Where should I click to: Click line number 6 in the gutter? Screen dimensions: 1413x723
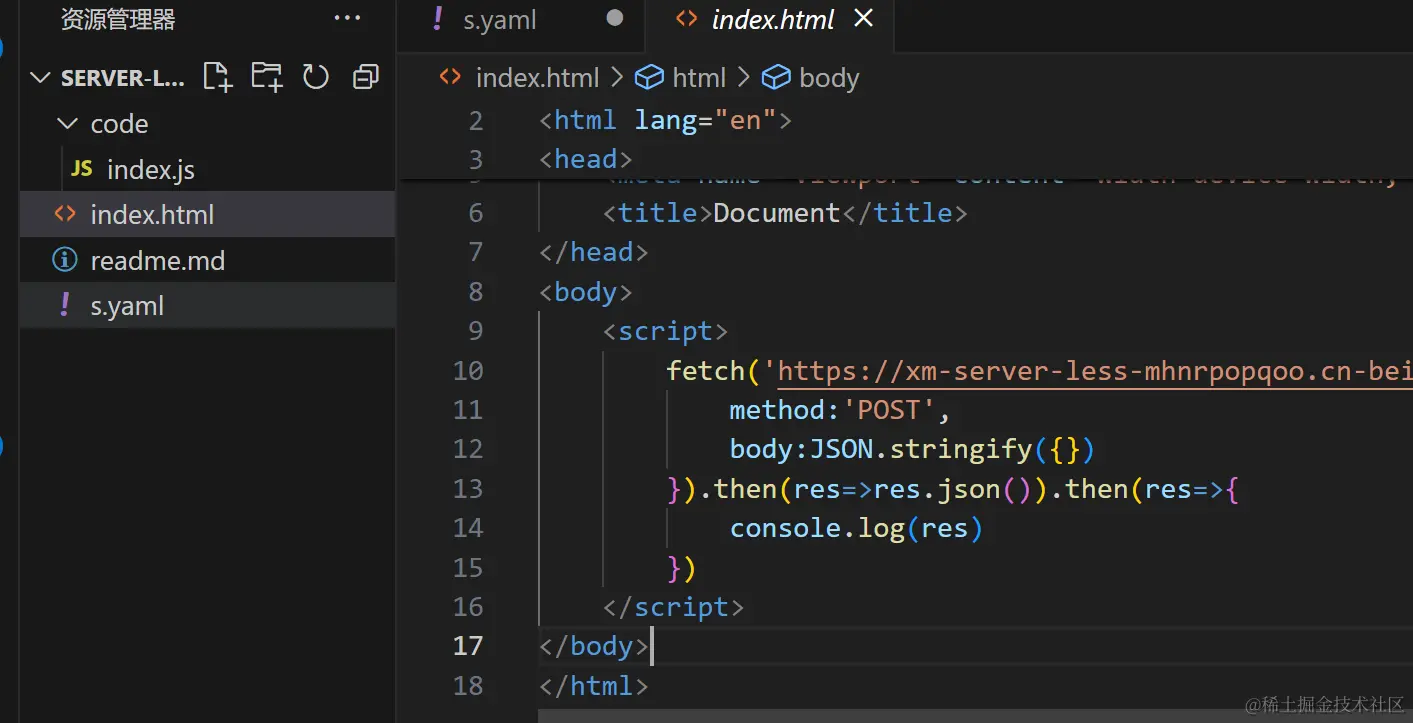475,213
